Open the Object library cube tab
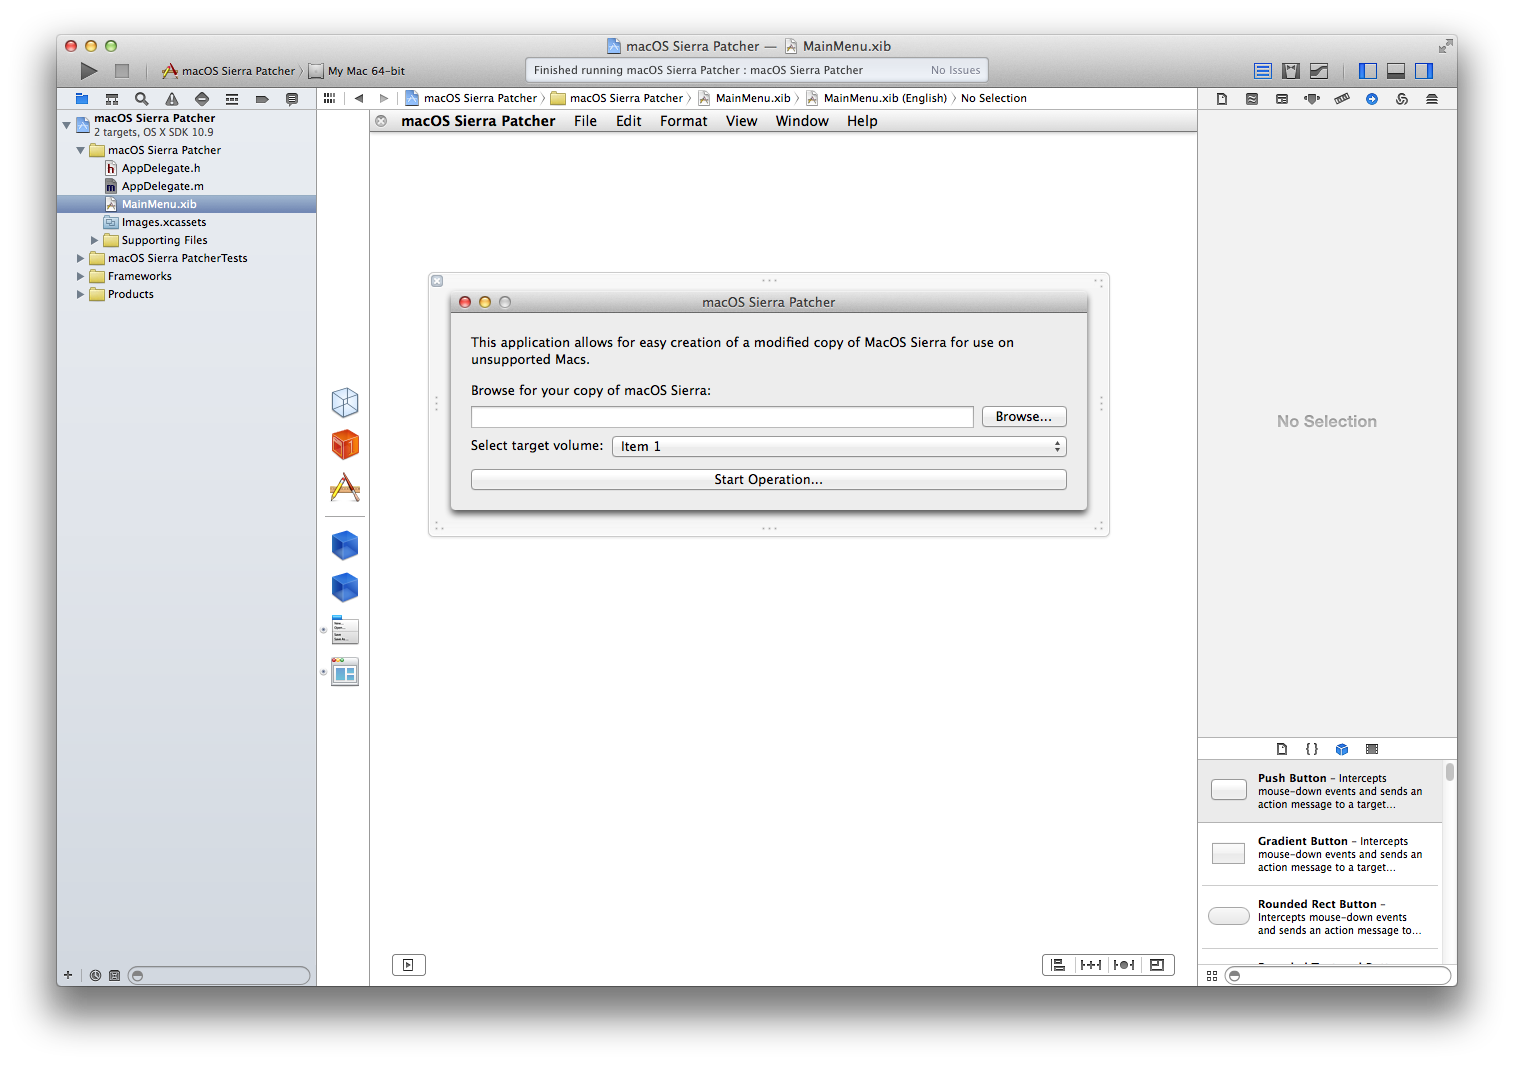1514x1065 pixels. [1342, 749]
